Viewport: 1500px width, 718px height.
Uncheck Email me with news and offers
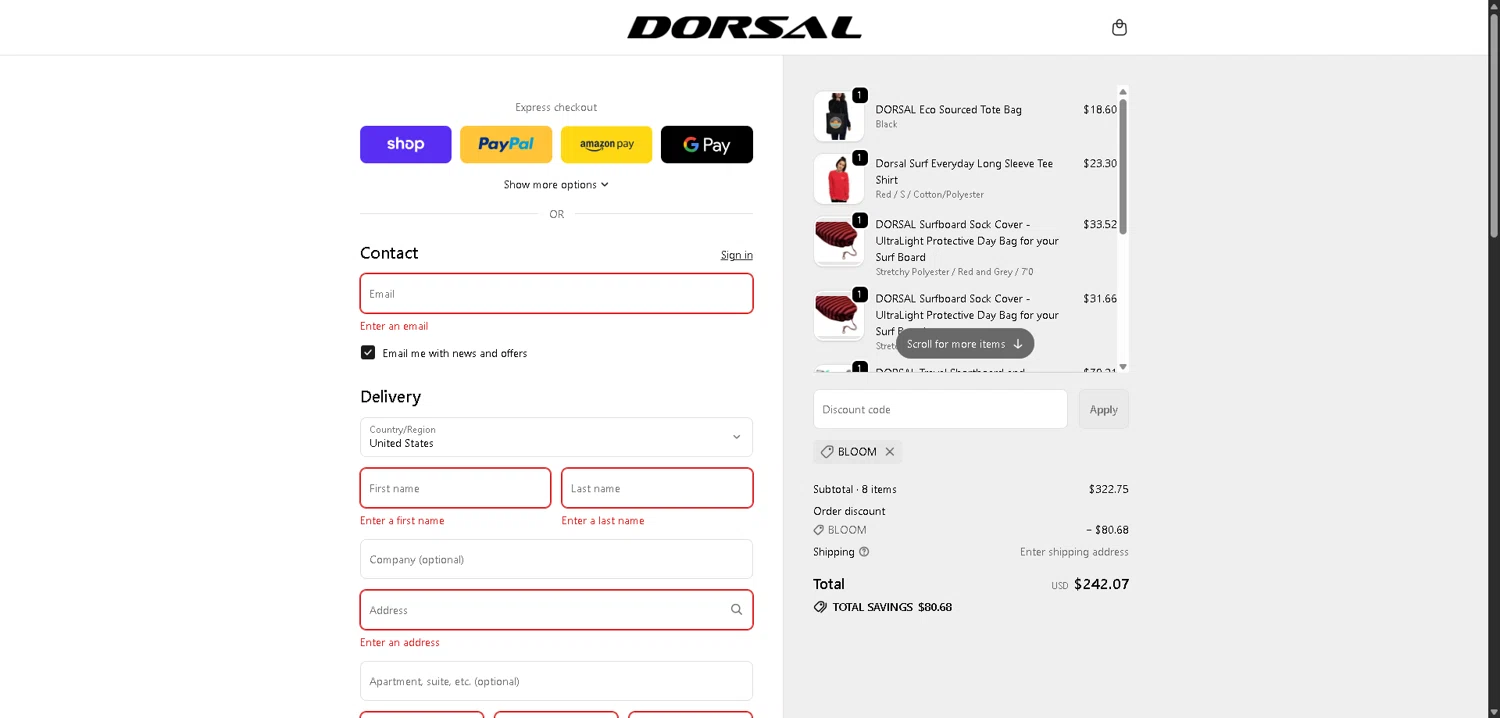(368, 353)
